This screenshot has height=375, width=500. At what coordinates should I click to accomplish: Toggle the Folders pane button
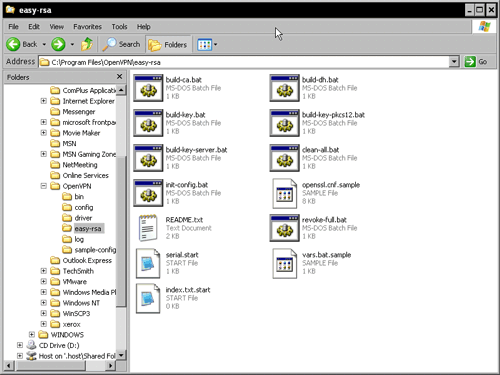pyautogui.click(x=168, y=44)
